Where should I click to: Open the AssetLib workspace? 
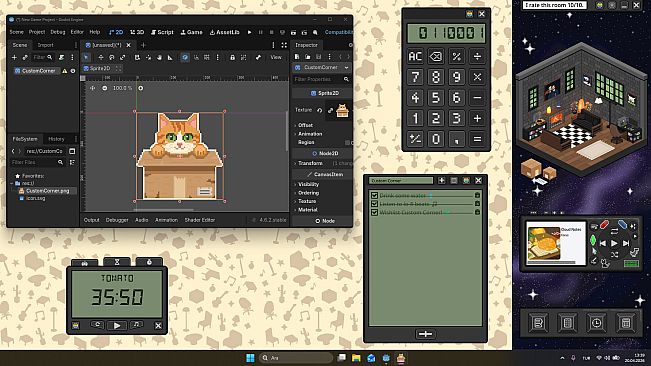(x=225, y=32)
